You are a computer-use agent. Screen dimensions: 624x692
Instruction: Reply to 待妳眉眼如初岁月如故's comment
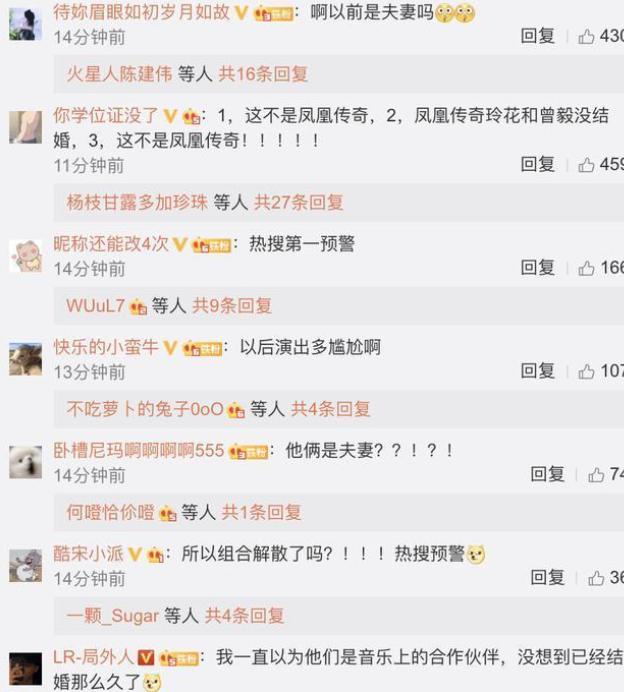538,36
